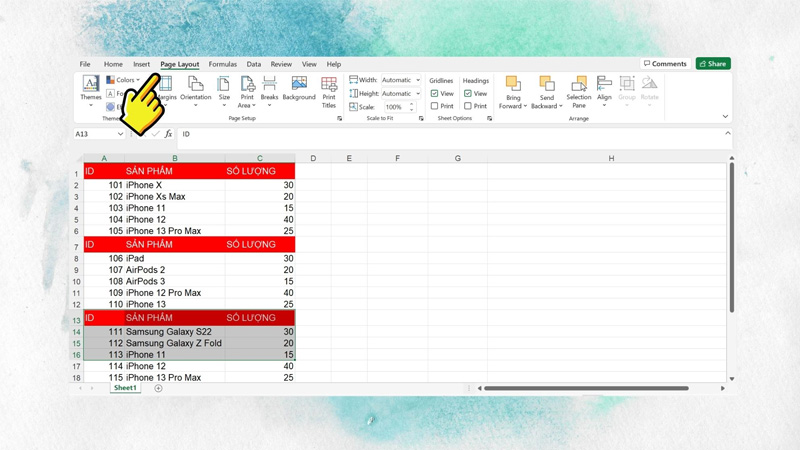Viewport: 800px width, 450px height.
Task: Click the horizontal scrollbar thumb
Action: 586,388
